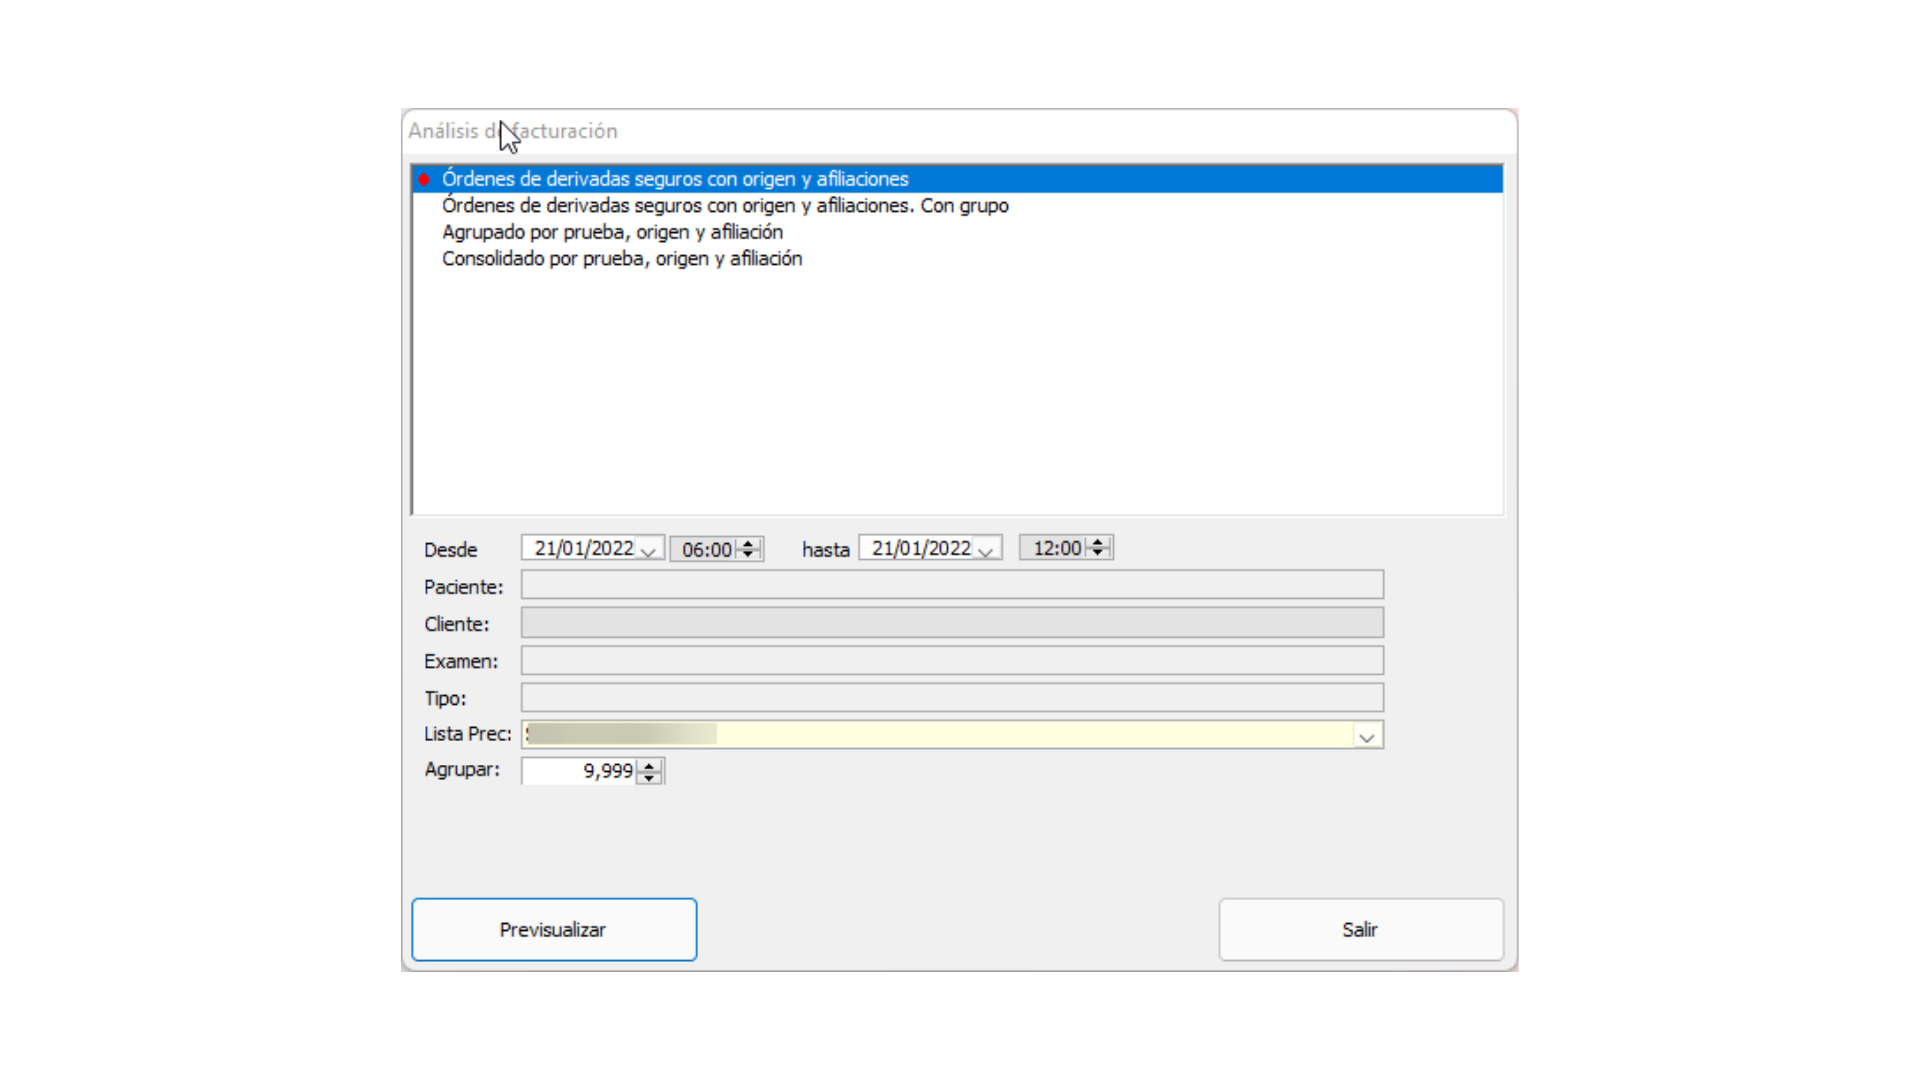Open the Desde date picker dropdown
This screenshot has width=1920, height=1080.
[x=648, y=550]
